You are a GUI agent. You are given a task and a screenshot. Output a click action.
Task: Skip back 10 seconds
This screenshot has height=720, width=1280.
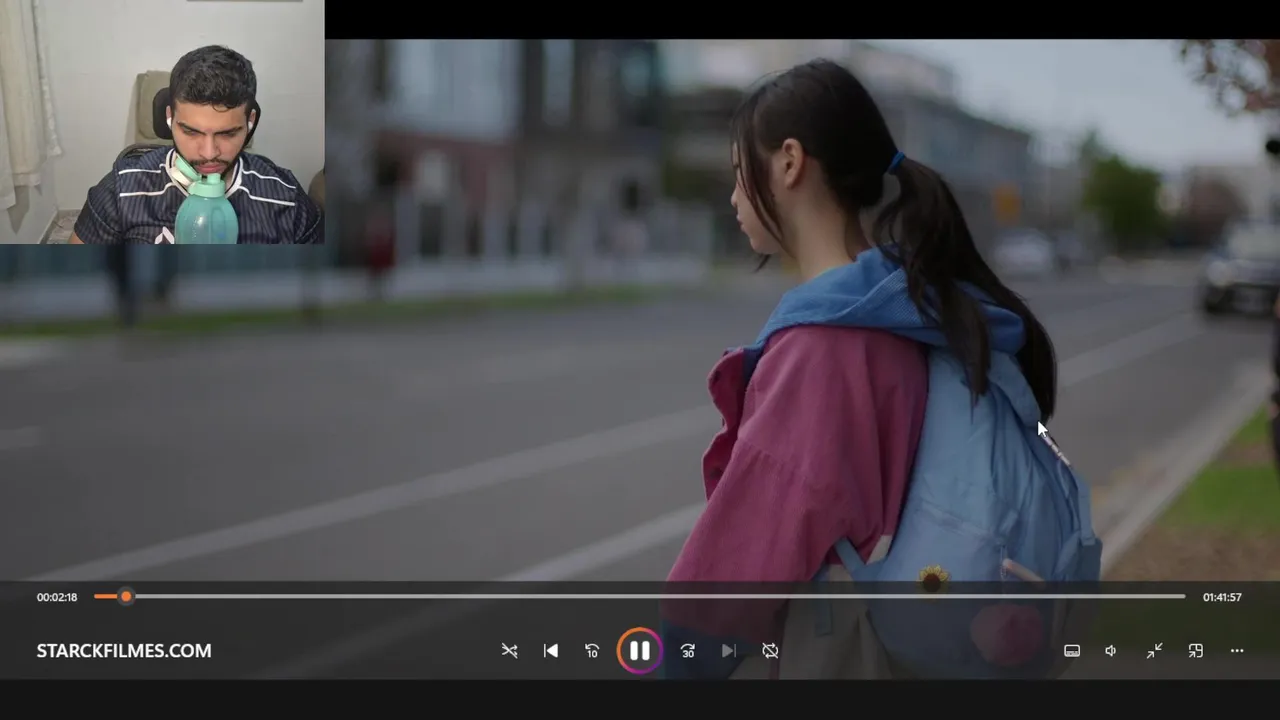pos(592,651)
